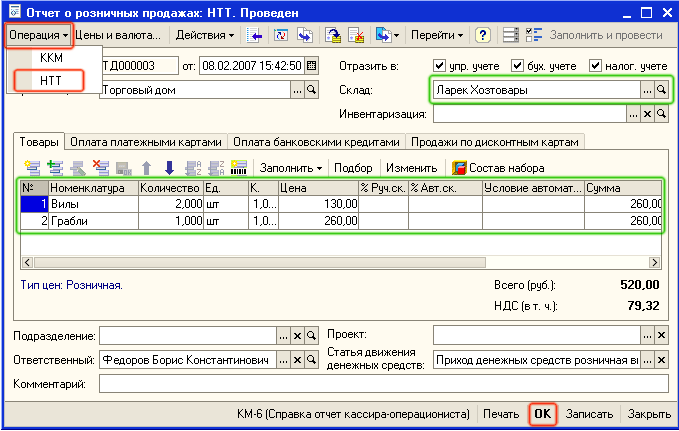Open the Операция dropdown menu
The height and width of the screenshot is (431, 679).
click(38, 35)
